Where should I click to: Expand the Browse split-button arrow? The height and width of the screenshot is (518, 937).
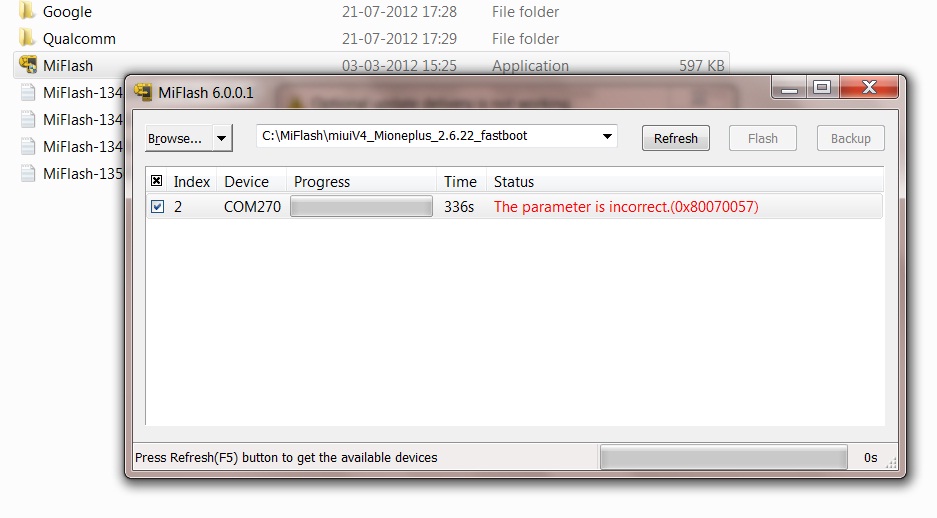coord(222,138)
